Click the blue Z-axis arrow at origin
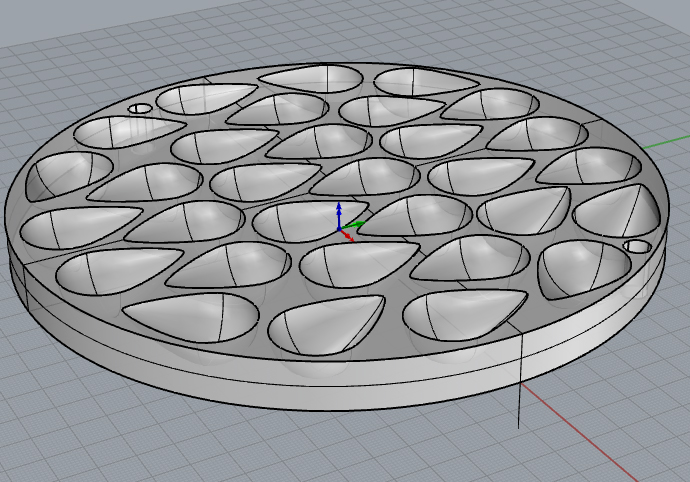 339,210
